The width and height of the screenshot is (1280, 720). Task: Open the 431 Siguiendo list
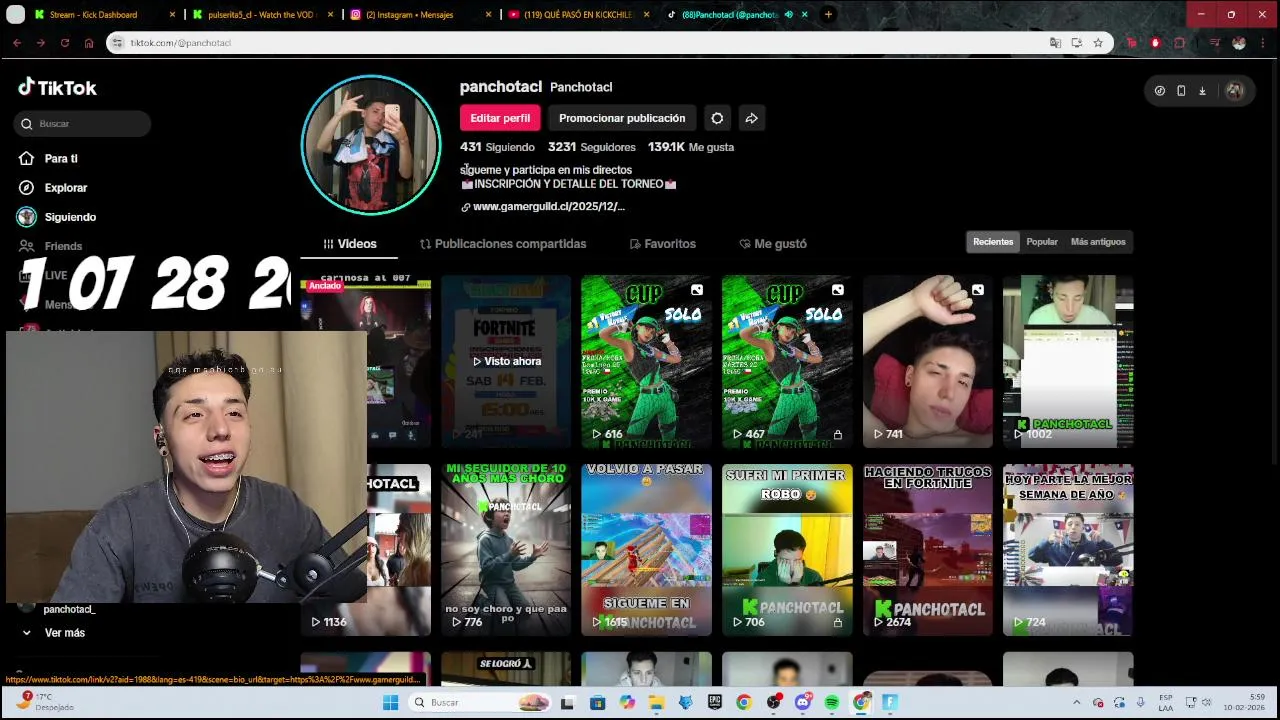[497, 147]
